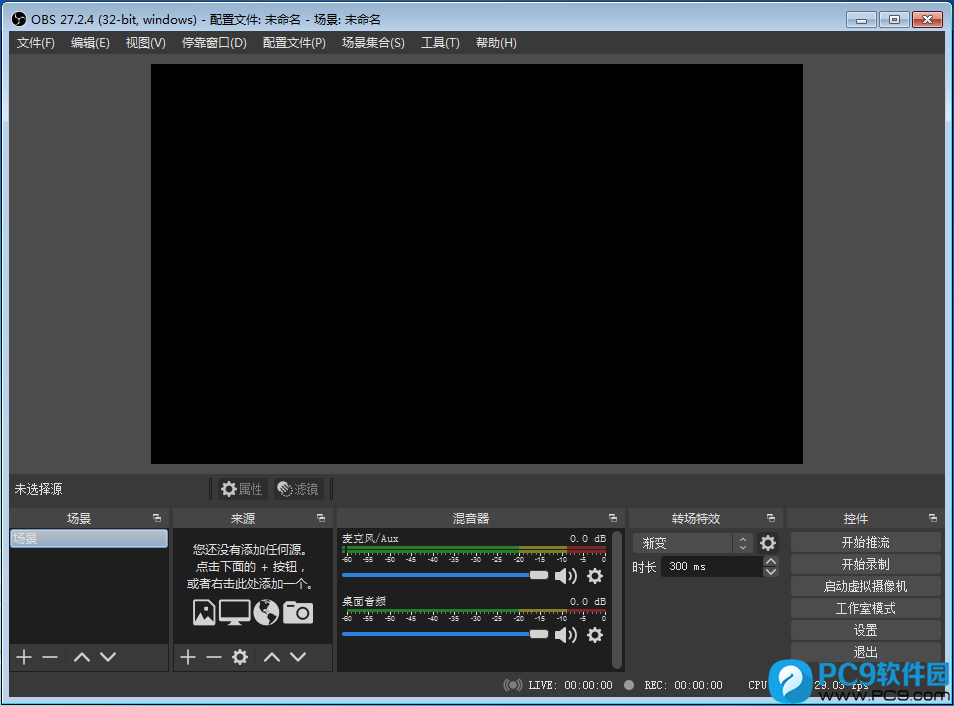Open the 文件(F) menu

point(35,43)
